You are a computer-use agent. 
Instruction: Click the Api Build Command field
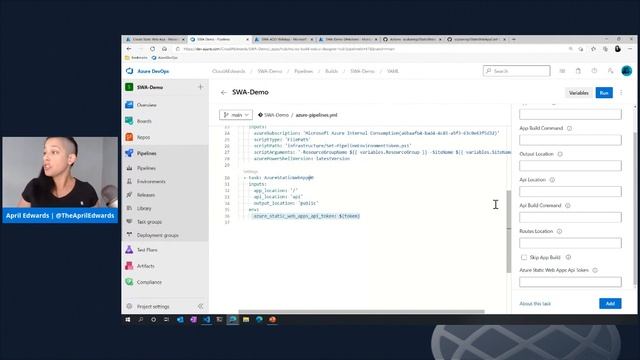(570, 217)
